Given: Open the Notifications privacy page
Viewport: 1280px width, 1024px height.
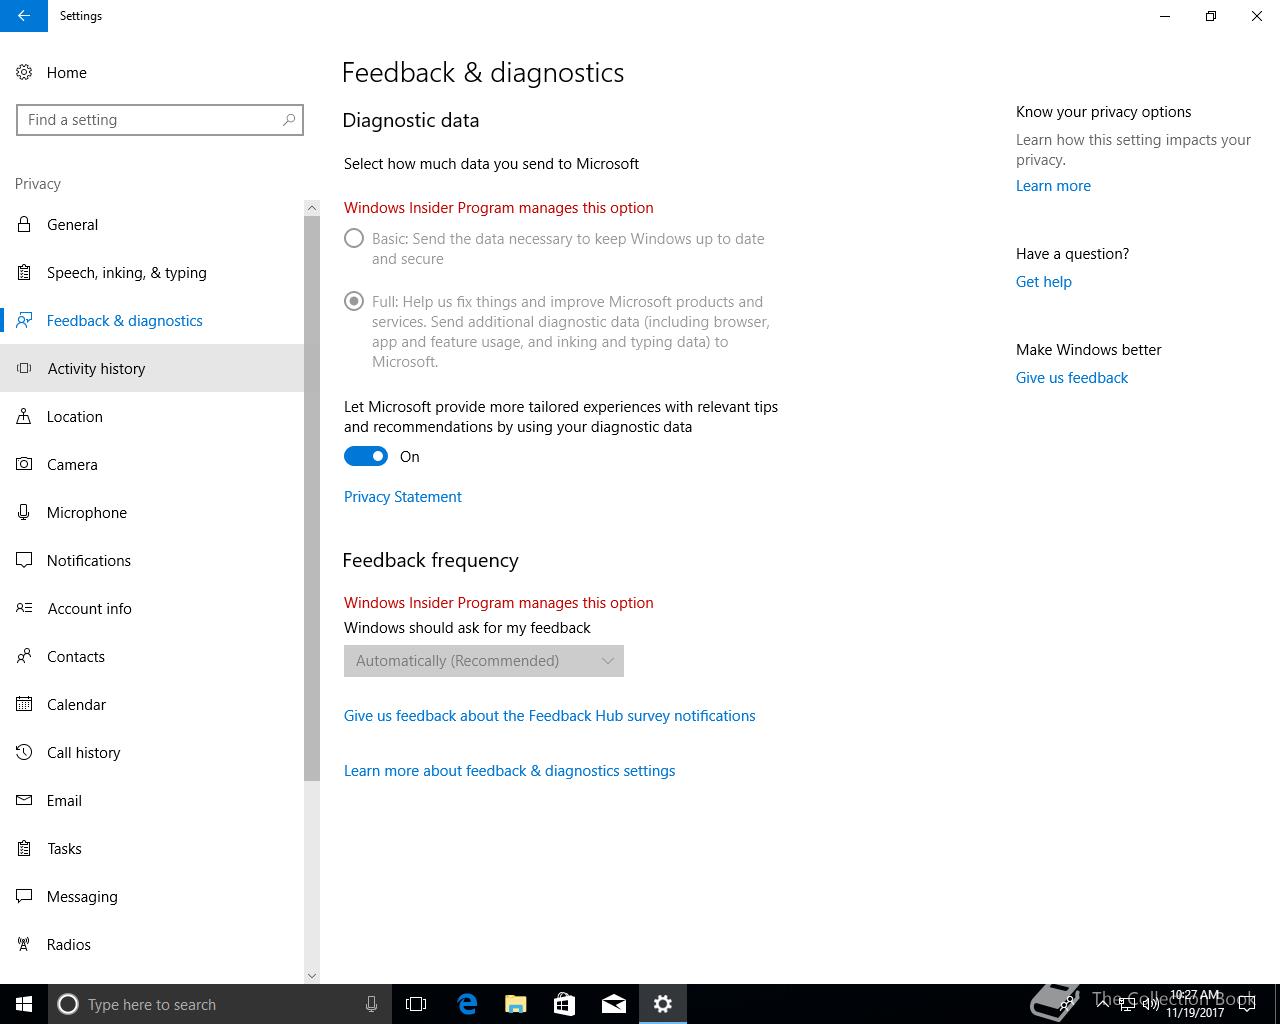Looking at the screenshot, I should (152, 560).
